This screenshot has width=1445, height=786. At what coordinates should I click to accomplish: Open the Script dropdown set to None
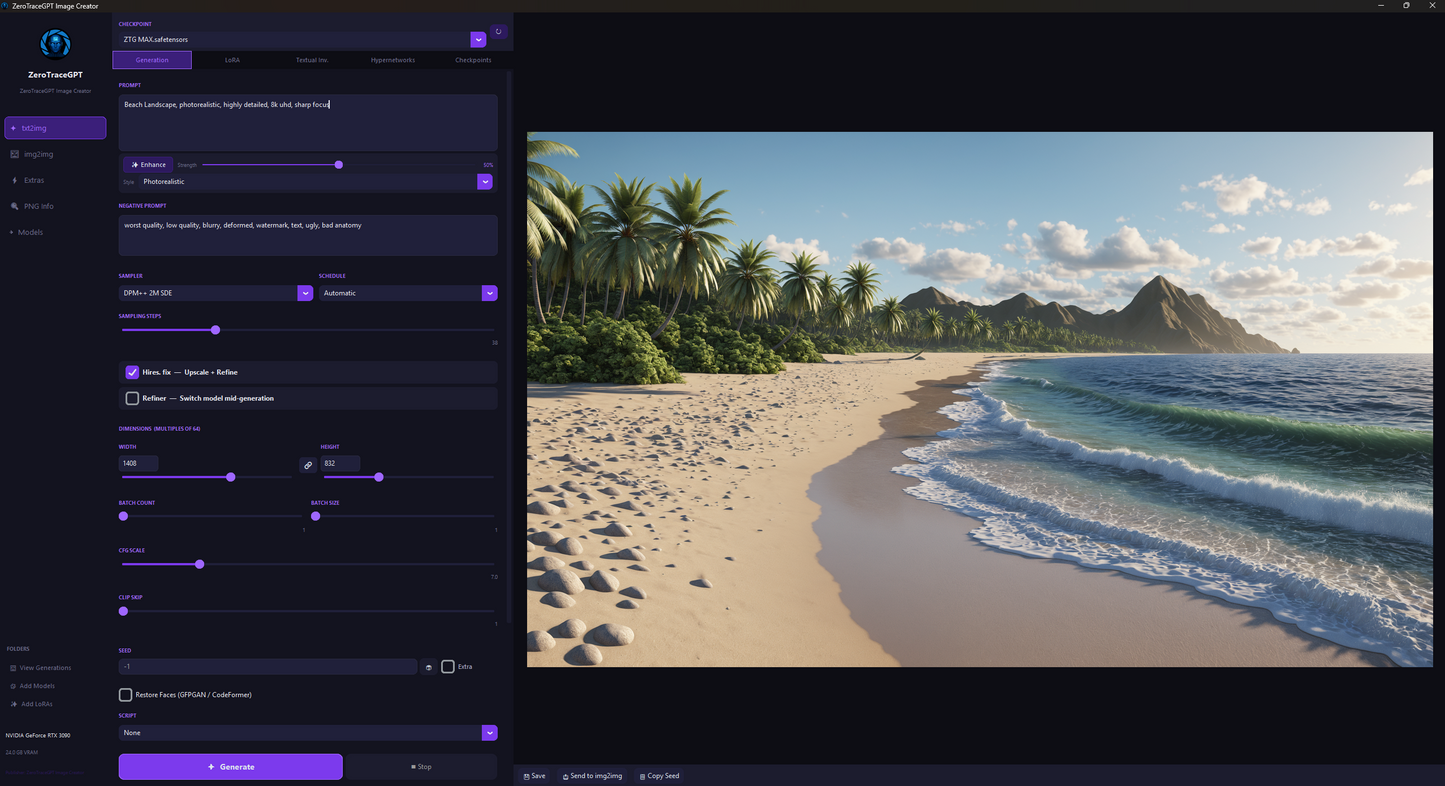(308, 733)
